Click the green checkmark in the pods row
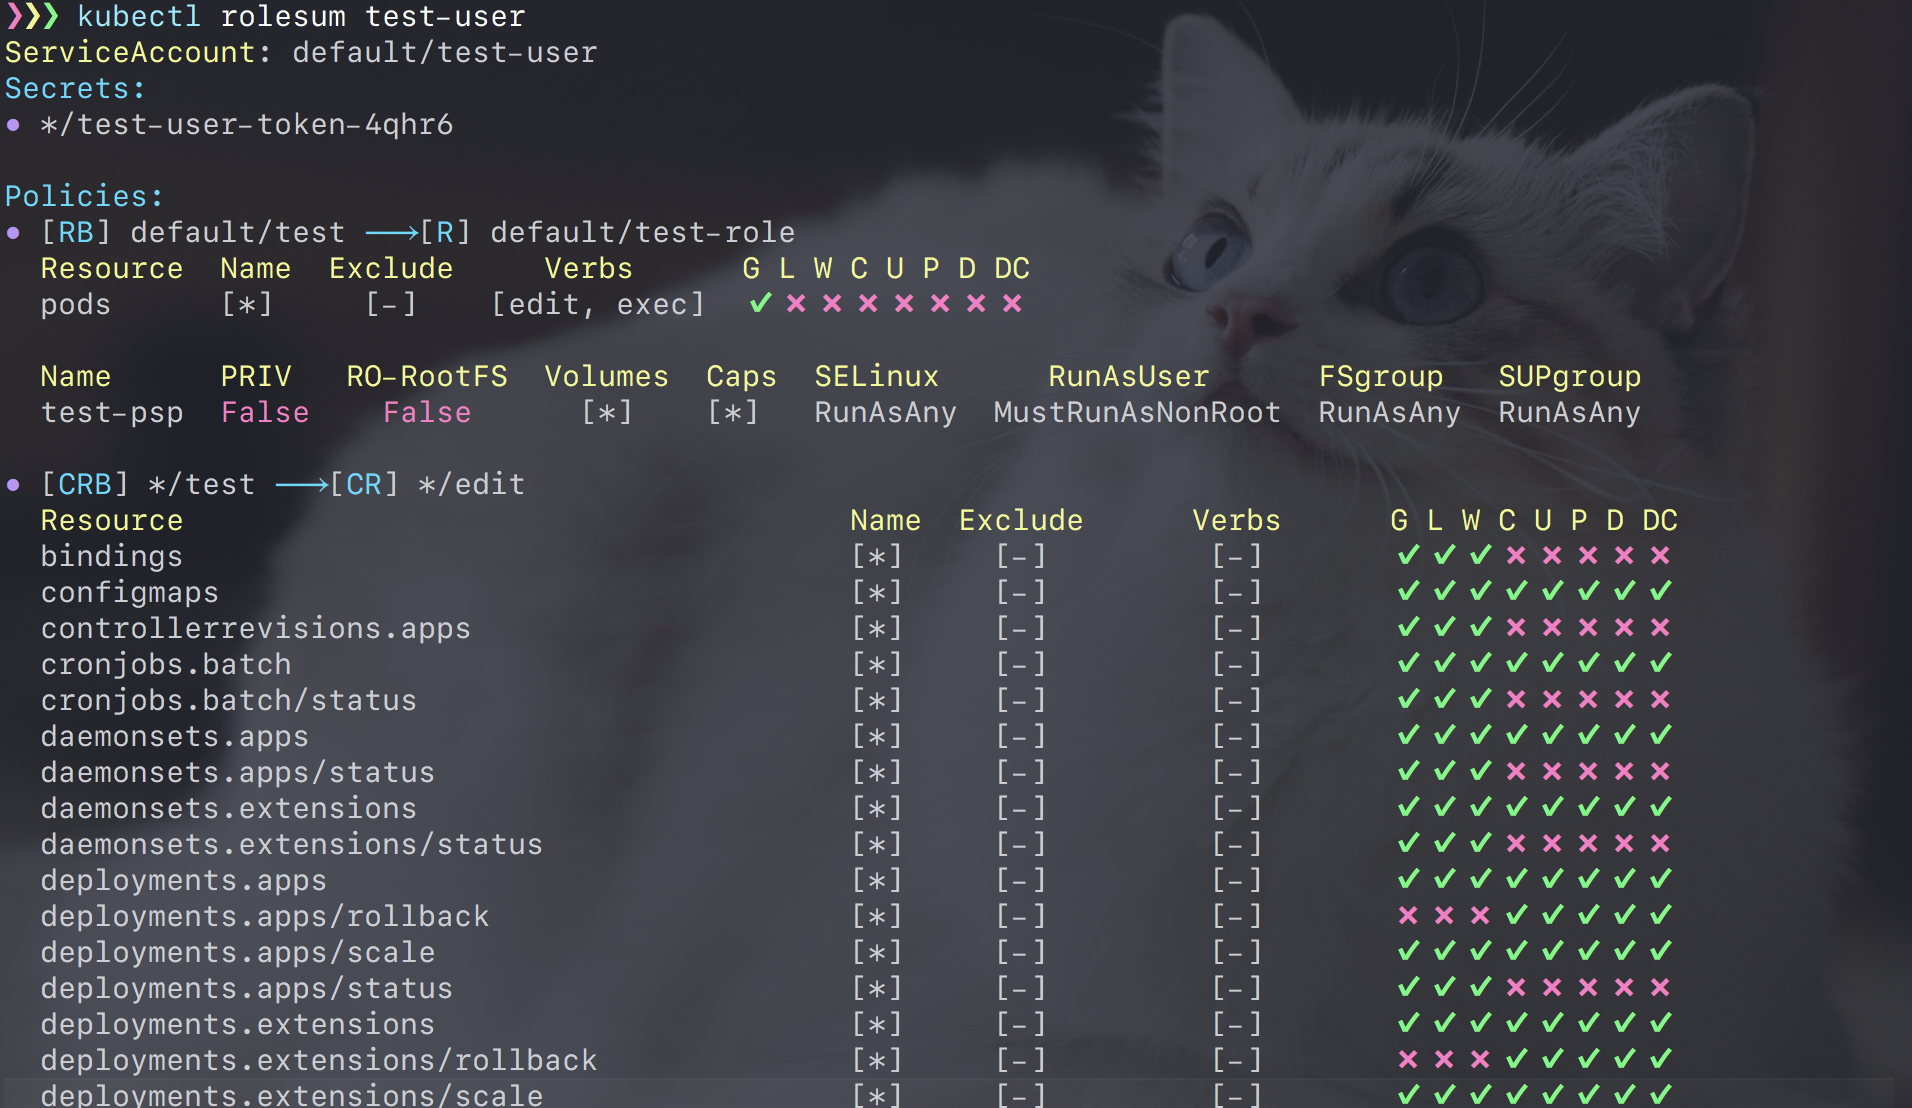Viewport: 1912px width, 1108px height. point(760,303)
